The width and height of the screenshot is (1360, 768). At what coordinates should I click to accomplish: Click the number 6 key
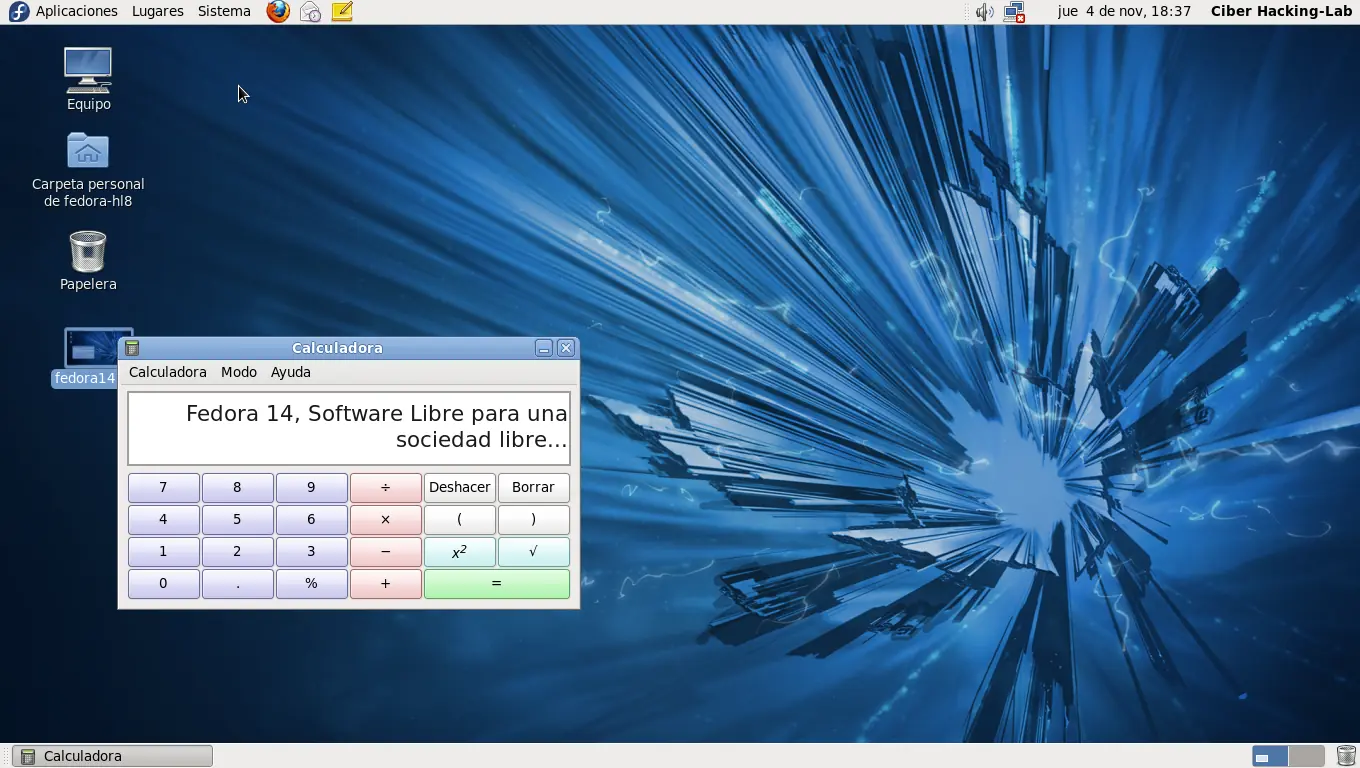[312, 520]
